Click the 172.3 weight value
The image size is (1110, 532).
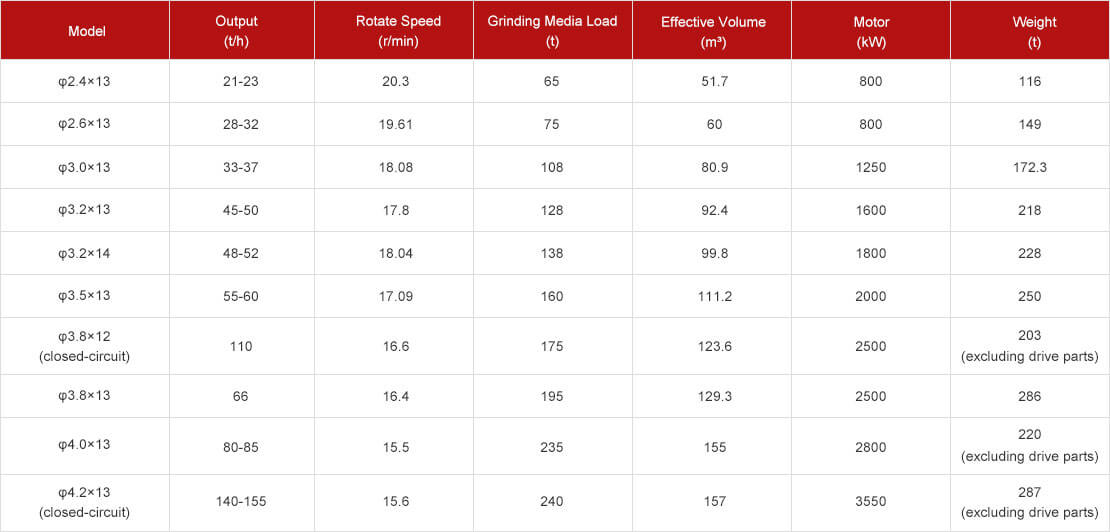pos(1030,168)
